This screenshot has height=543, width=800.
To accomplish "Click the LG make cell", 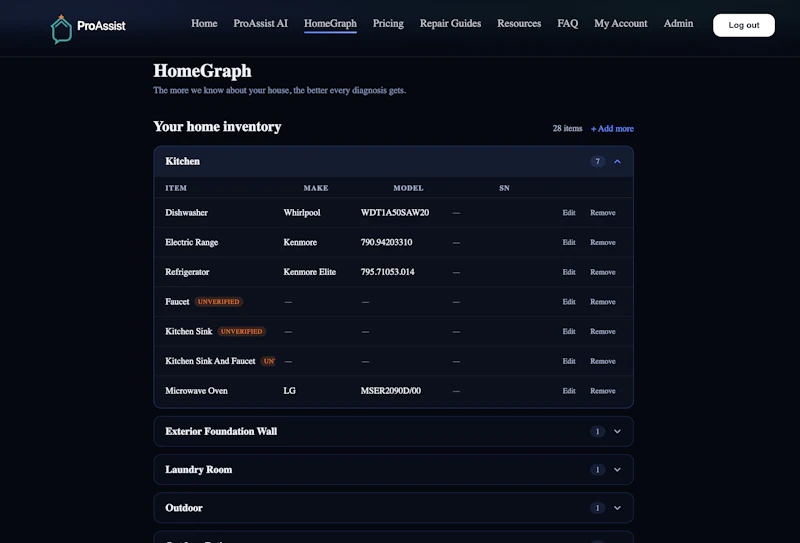I will tap(289, 391).
